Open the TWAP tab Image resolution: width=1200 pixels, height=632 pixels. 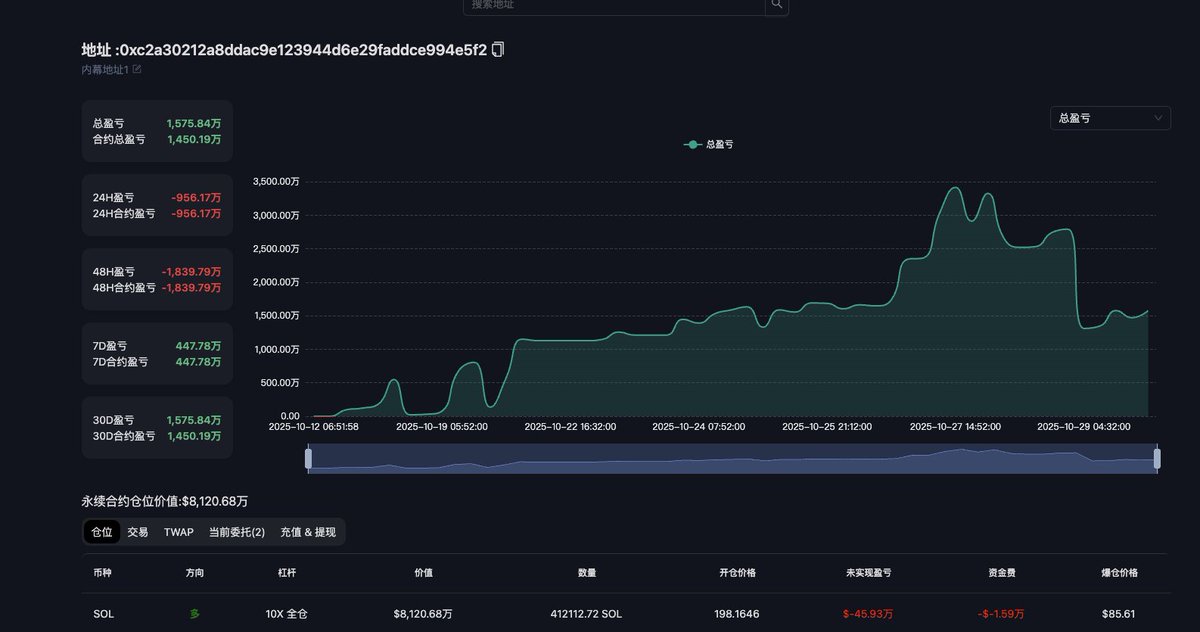(x=179, y=532)
